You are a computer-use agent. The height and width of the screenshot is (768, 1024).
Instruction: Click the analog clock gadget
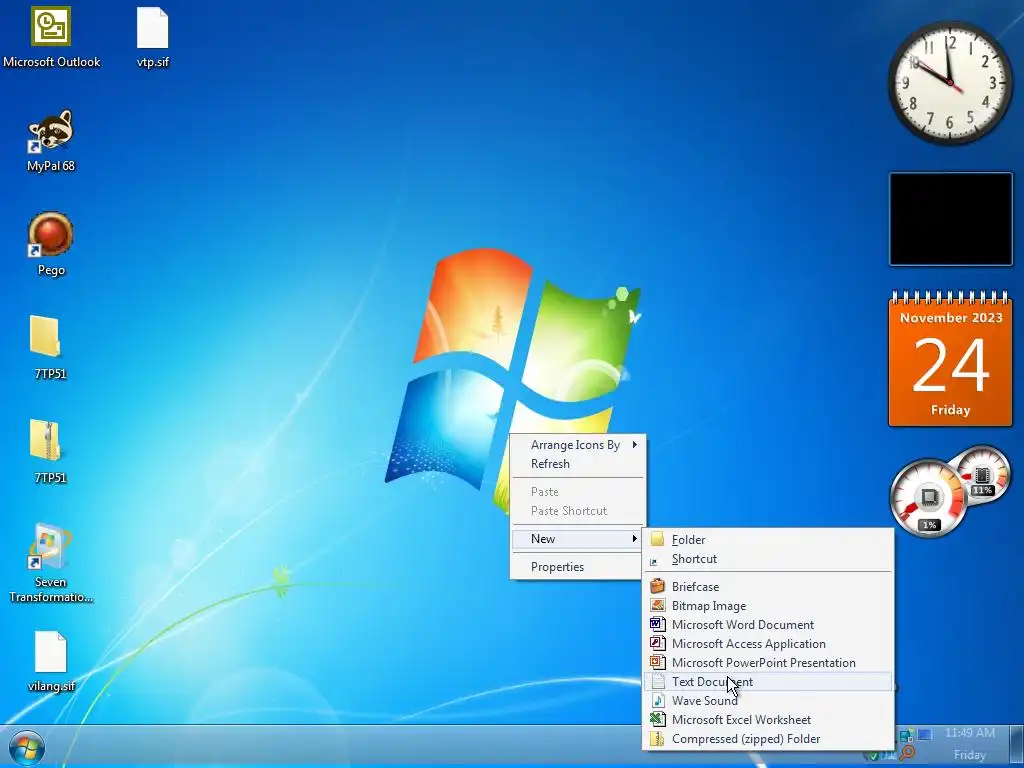point(950,82)
